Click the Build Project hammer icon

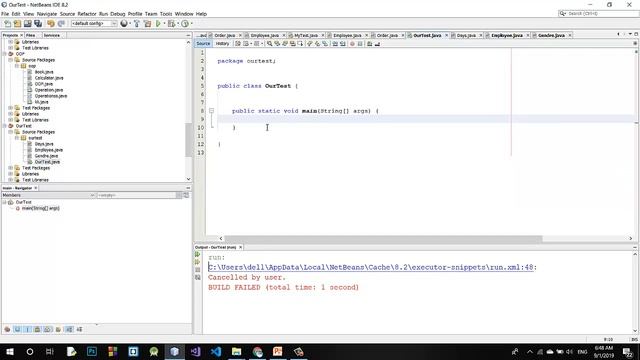tap(137, 24)
